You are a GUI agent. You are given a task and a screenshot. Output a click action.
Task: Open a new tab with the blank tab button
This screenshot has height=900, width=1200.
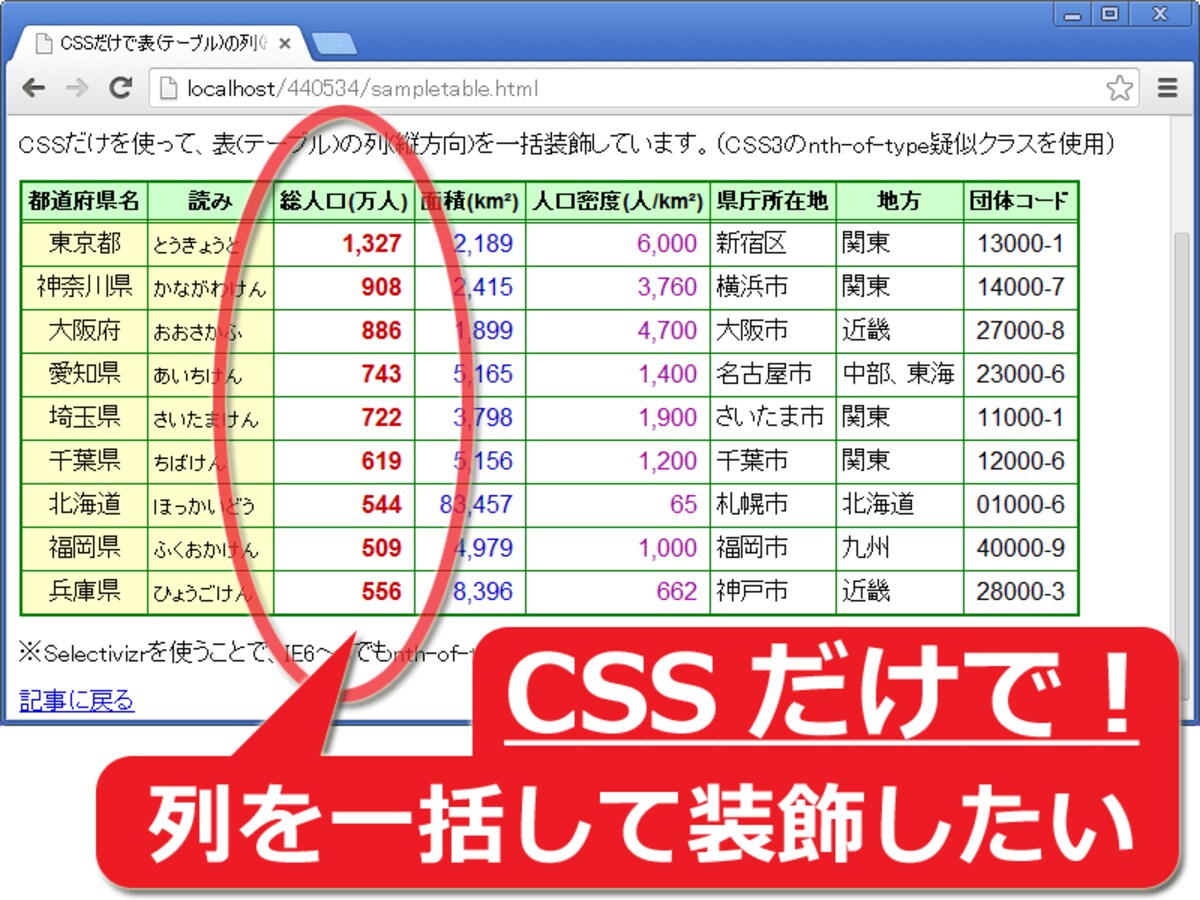334,44
